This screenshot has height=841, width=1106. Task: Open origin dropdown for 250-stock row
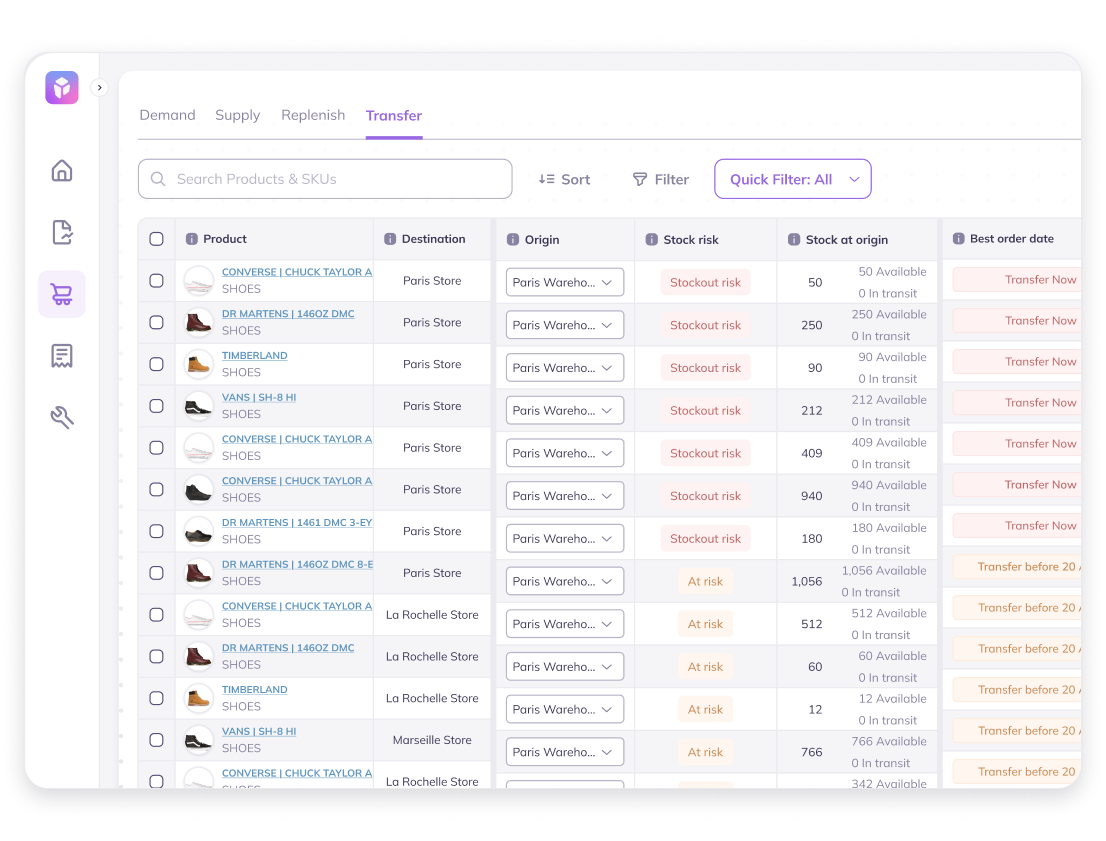(x=565, y=325)
